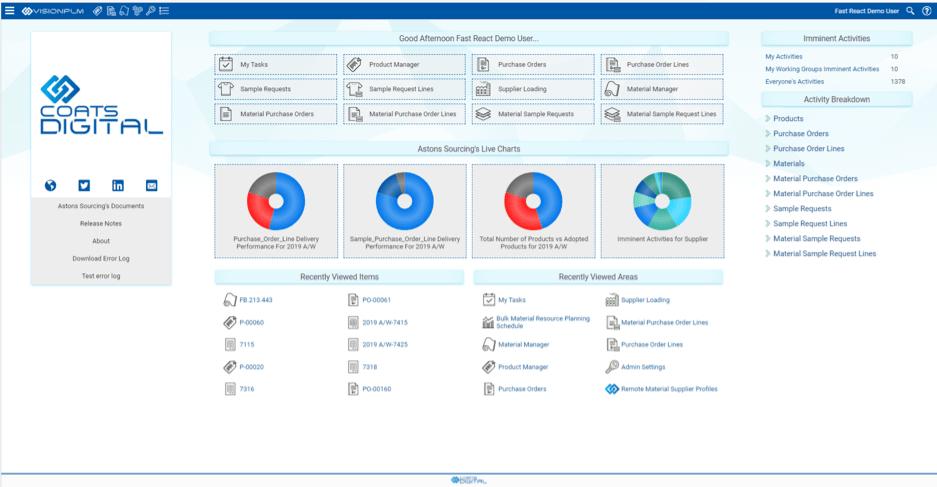The image size is (937, 487).
Task: Open search with the magnifier icon
Action: coord(910,11)
